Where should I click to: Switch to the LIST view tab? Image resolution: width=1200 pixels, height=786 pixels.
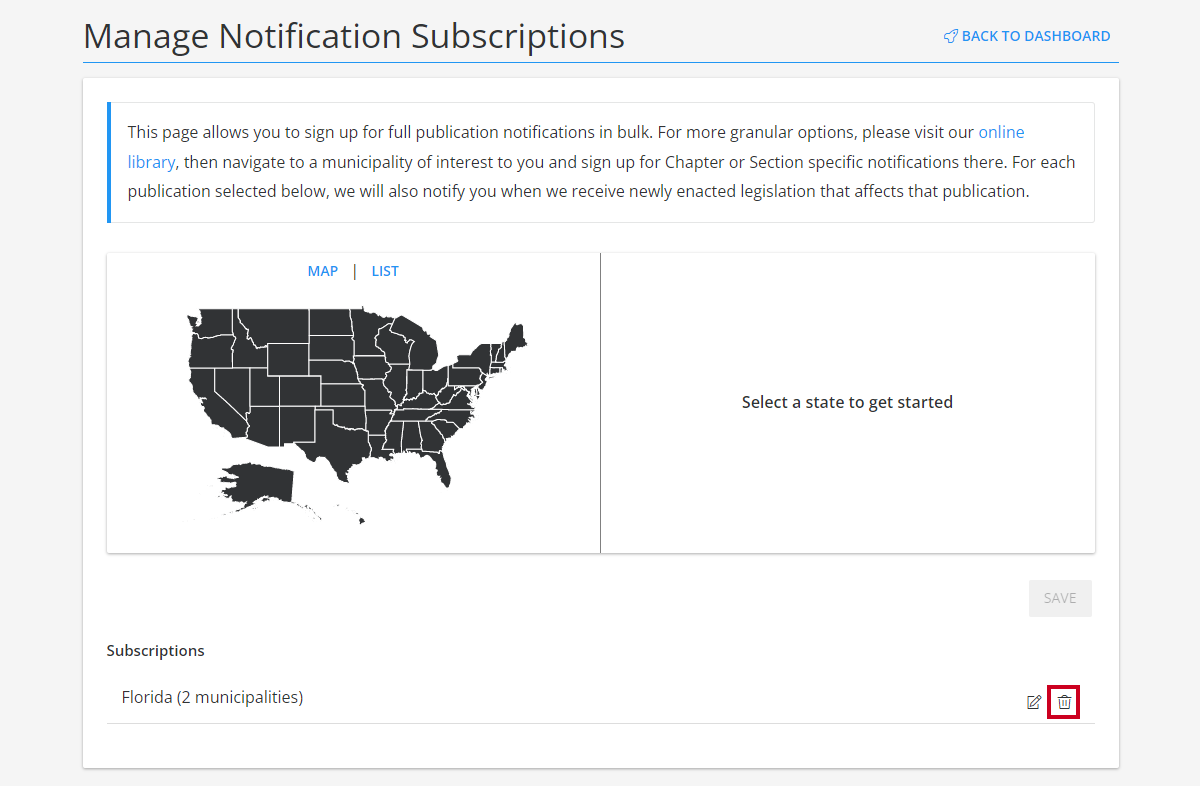click(x=385, y=271)
